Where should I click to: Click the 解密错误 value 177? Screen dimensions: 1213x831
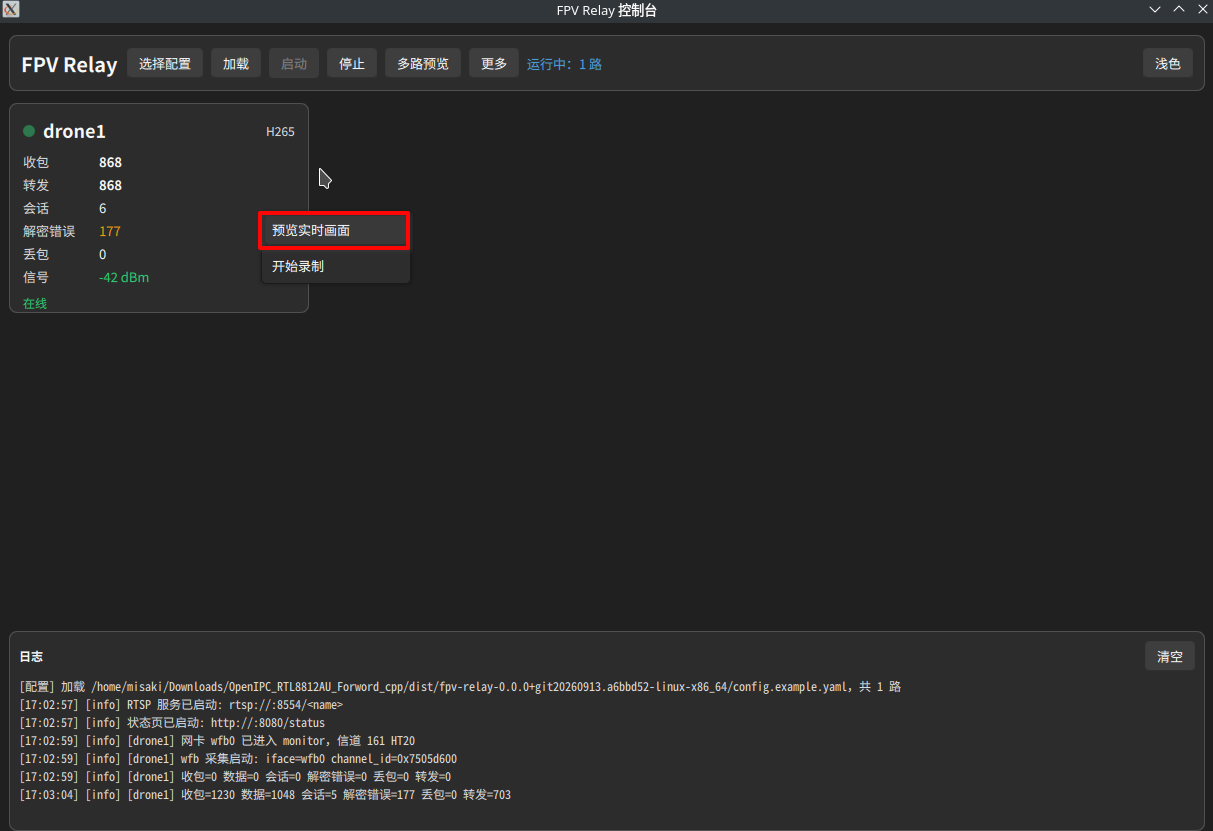point(110,231)
